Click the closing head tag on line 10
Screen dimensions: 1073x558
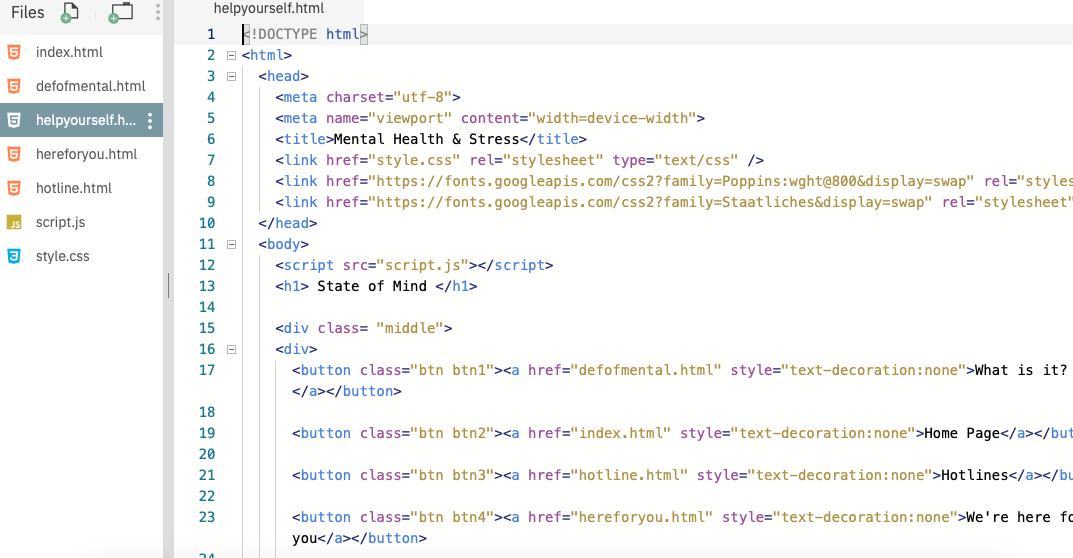[287, 223]
